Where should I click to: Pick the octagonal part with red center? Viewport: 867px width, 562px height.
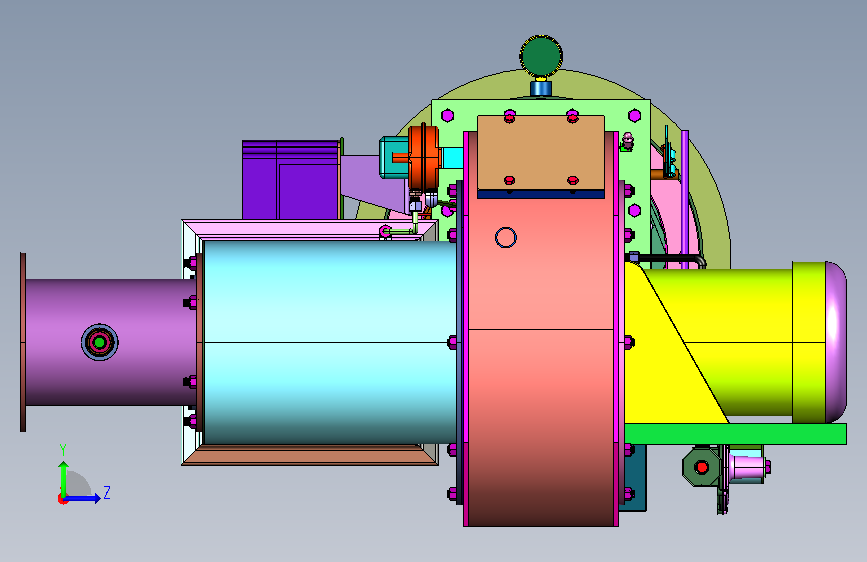[702, 467]
